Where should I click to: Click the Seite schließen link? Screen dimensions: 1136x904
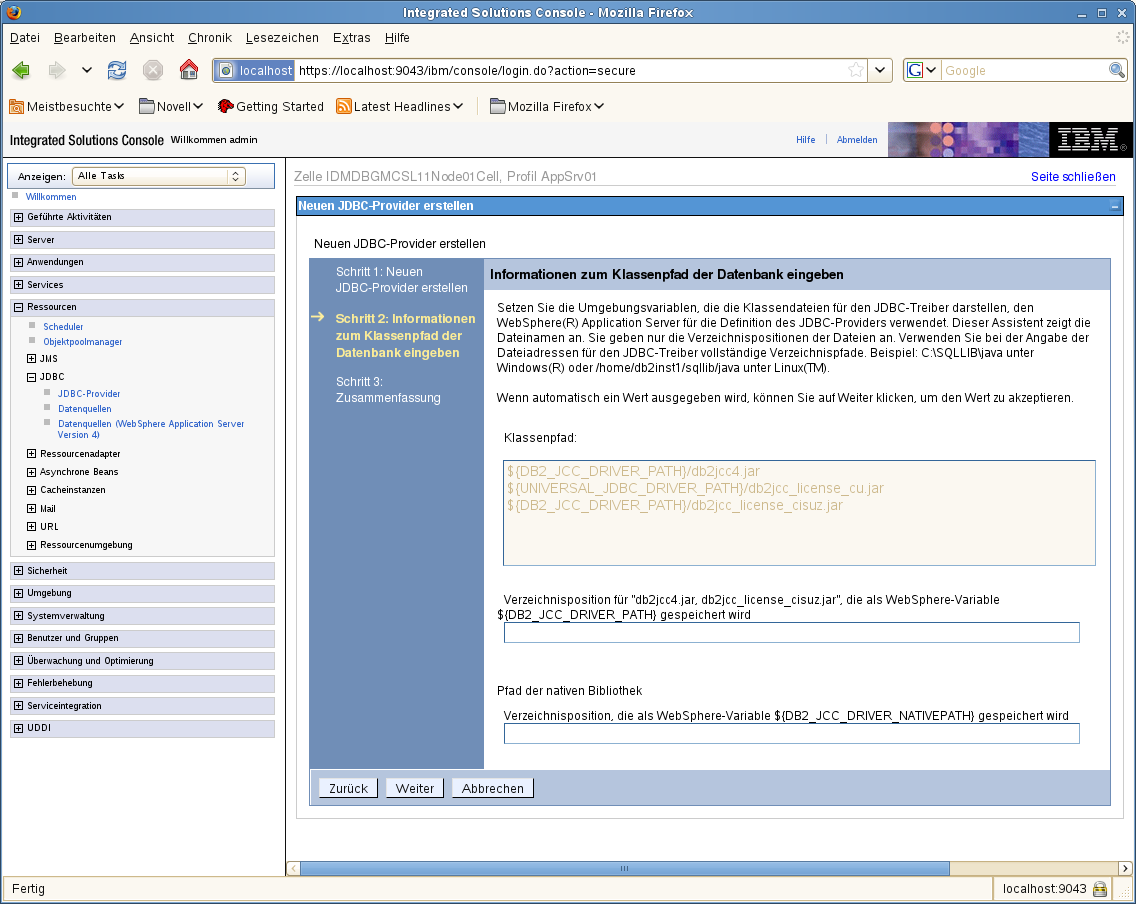(x=1073, y=177)
